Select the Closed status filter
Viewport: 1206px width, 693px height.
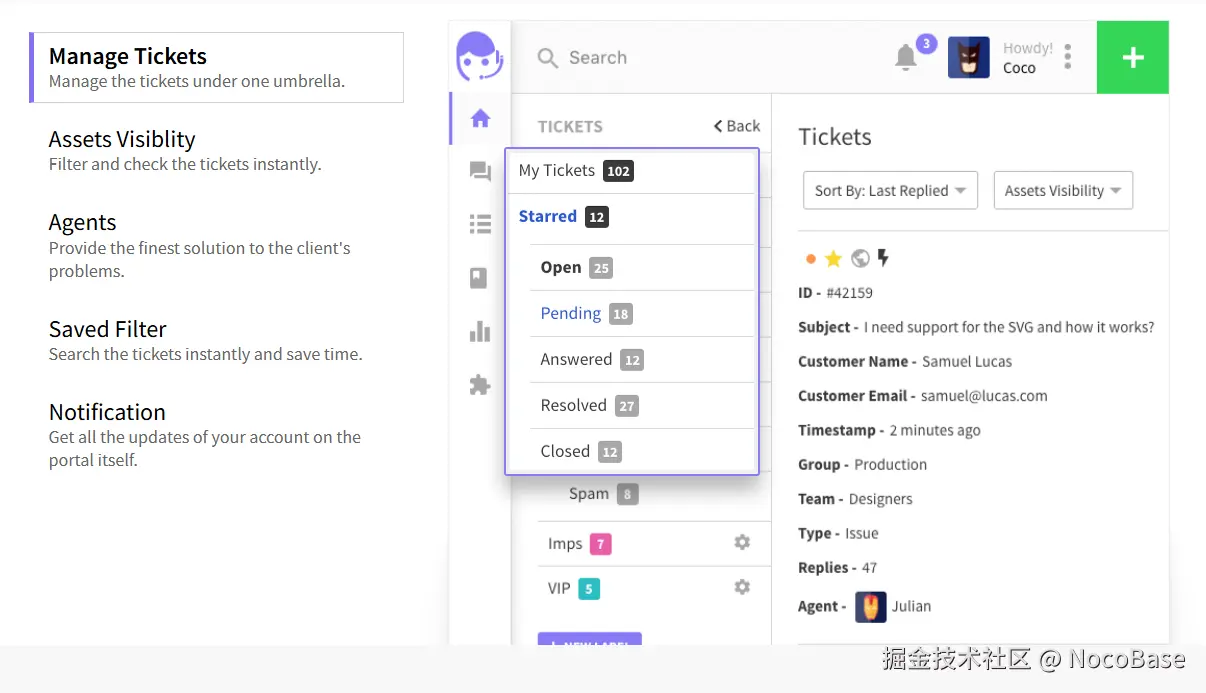(x=641, y=451)
